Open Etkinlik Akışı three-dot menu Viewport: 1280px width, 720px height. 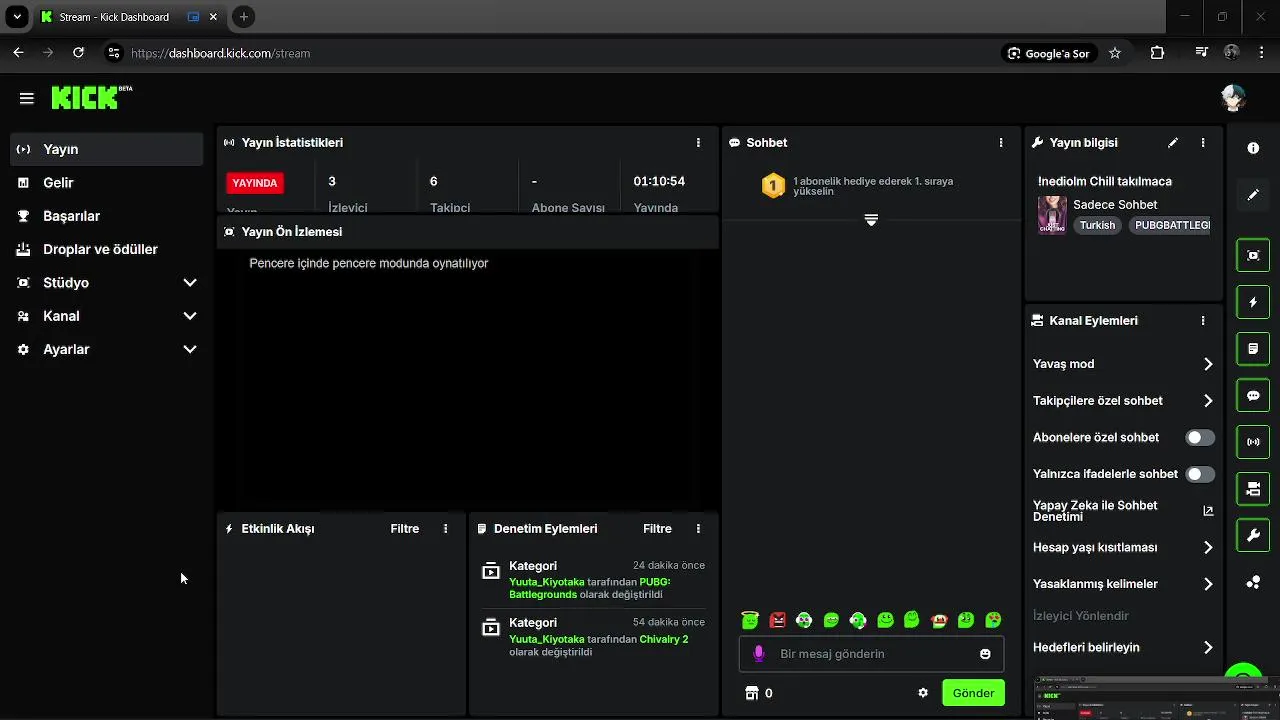click(446, 529)
